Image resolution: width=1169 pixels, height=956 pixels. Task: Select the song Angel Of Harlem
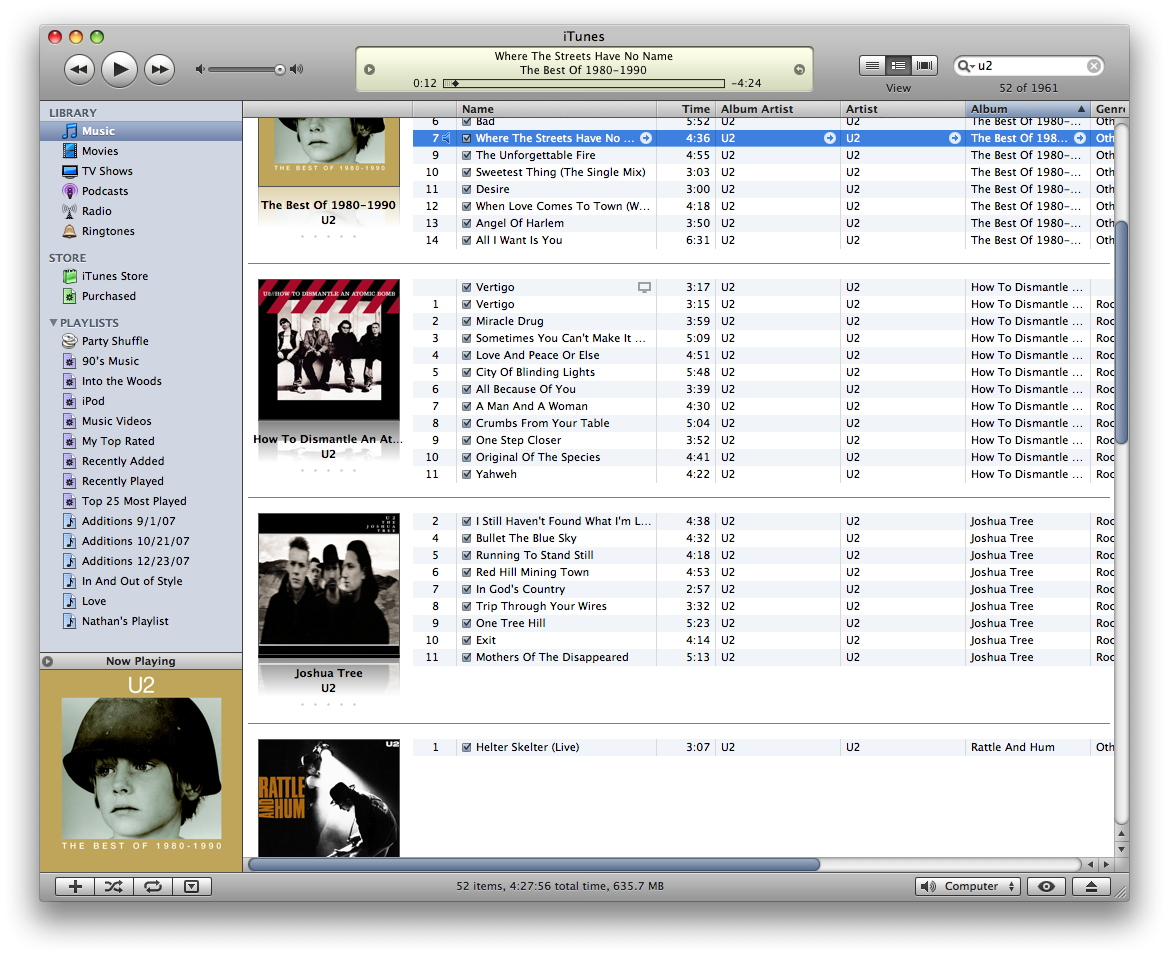pos(520,223)
